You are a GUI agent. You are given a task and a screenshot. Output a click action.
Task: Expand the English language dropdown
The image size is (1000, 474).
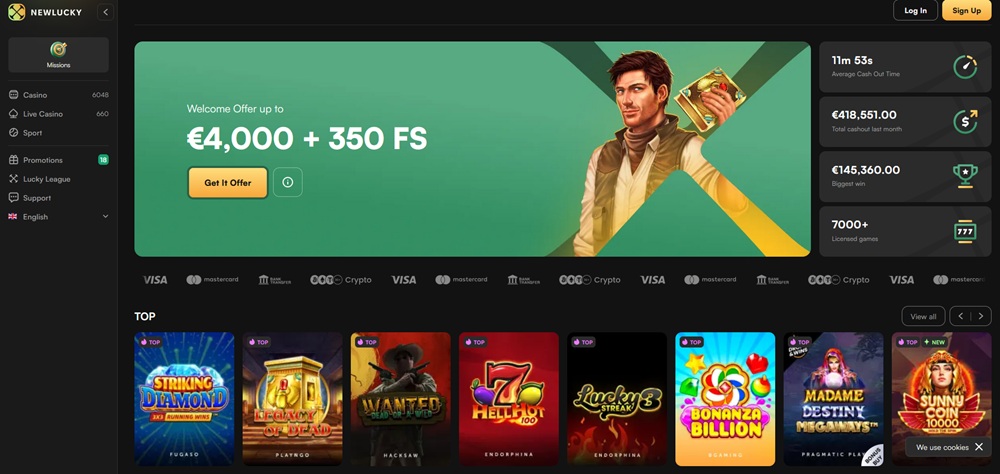[x=105, y=217]
